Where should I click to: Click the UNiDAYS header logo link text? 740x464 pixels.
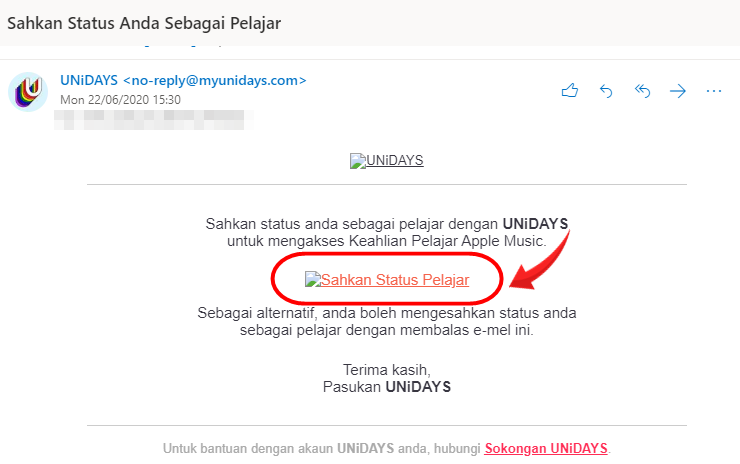click(395, 160)
